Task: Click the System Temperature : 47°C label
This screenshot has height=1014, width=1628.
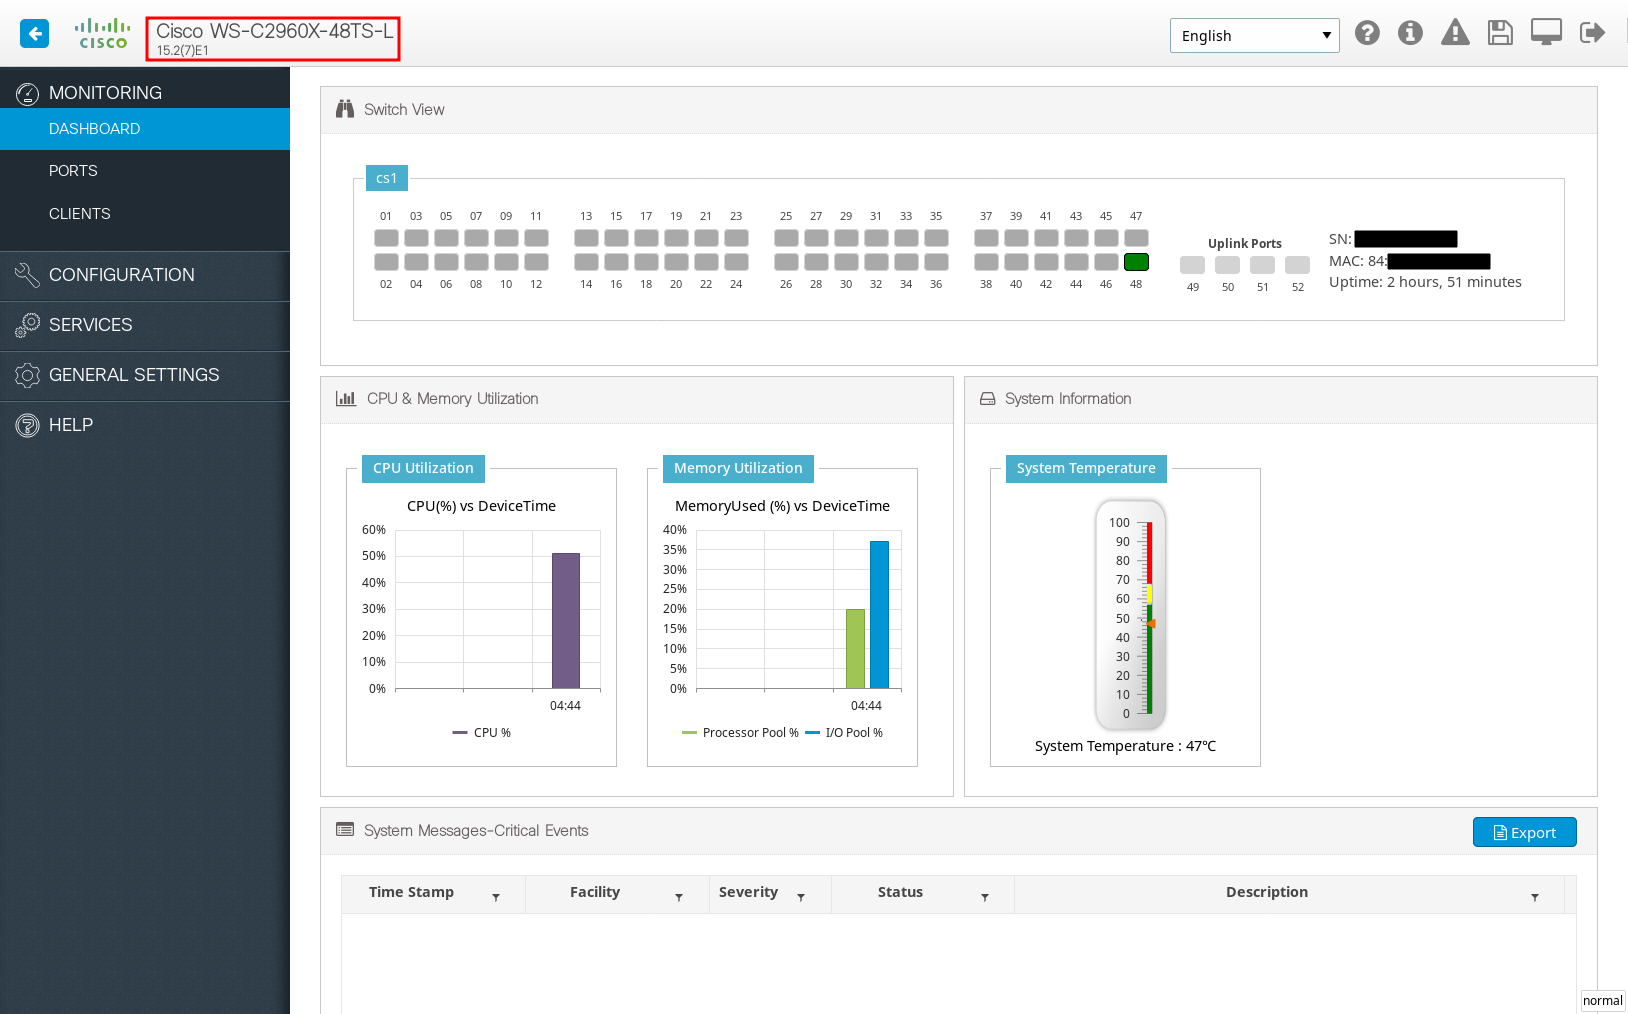Action: [x=1125, y=746]
